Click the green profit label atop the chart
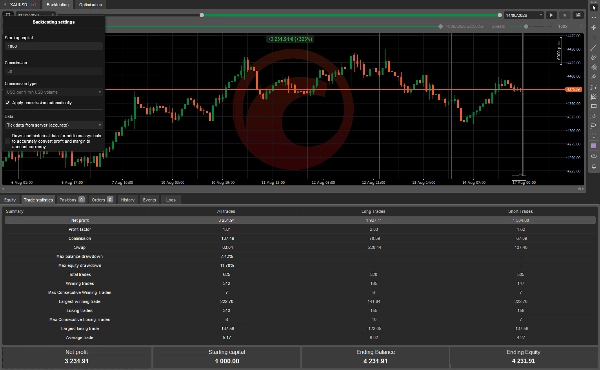The height and width of the screenshot is (370, 600). click(290, 39)
